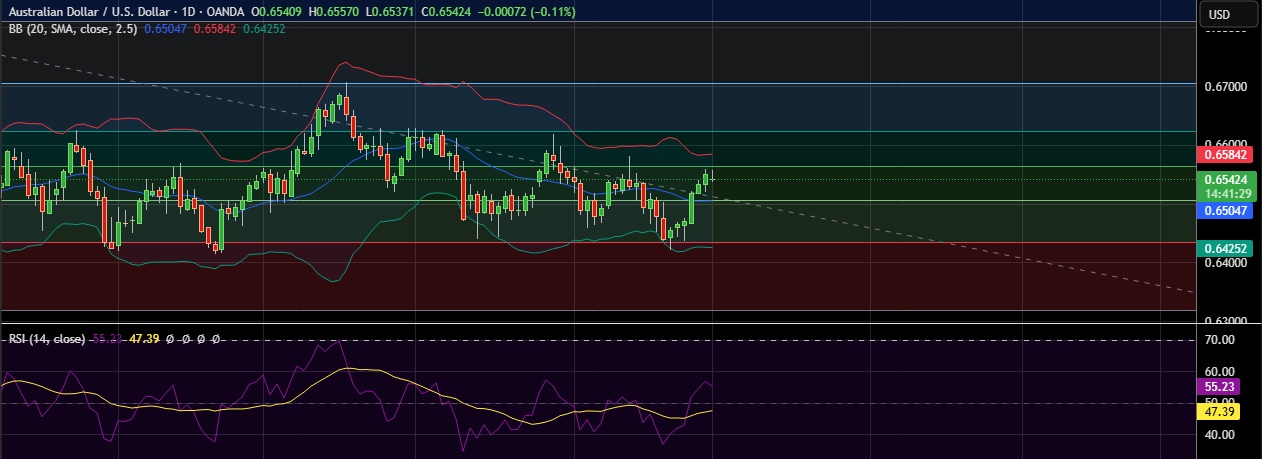Viewport: 1262px width, 459px height.
Task: Click the 0.63000 price scale tick
Action: (1225, 320)
